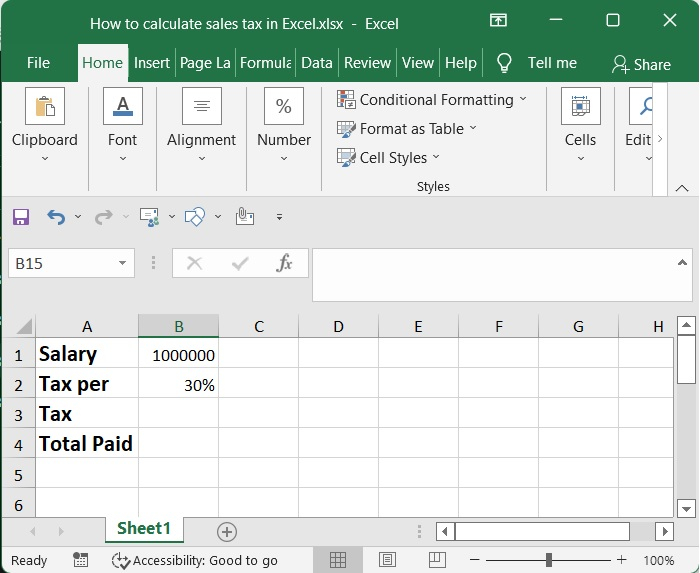Viewport: 700px width, 573px height.
Task: Switch to Normal view in status bar
Action: 338,560
